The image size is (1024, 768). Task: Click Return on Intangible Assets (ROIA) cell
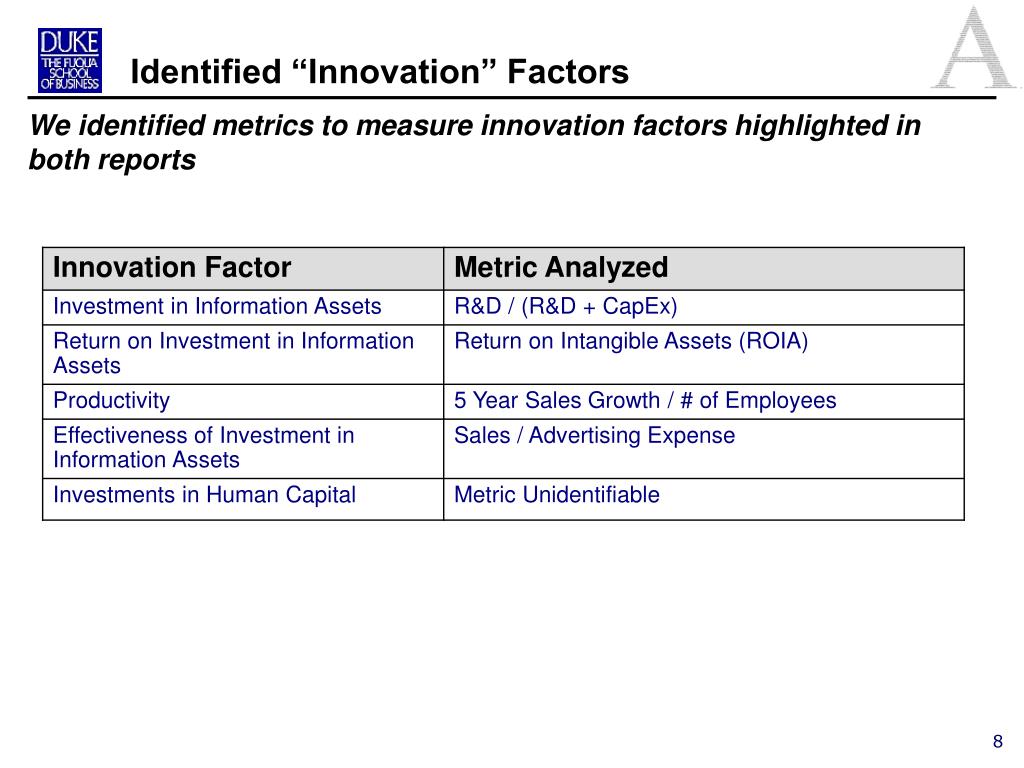click(704, 354)
